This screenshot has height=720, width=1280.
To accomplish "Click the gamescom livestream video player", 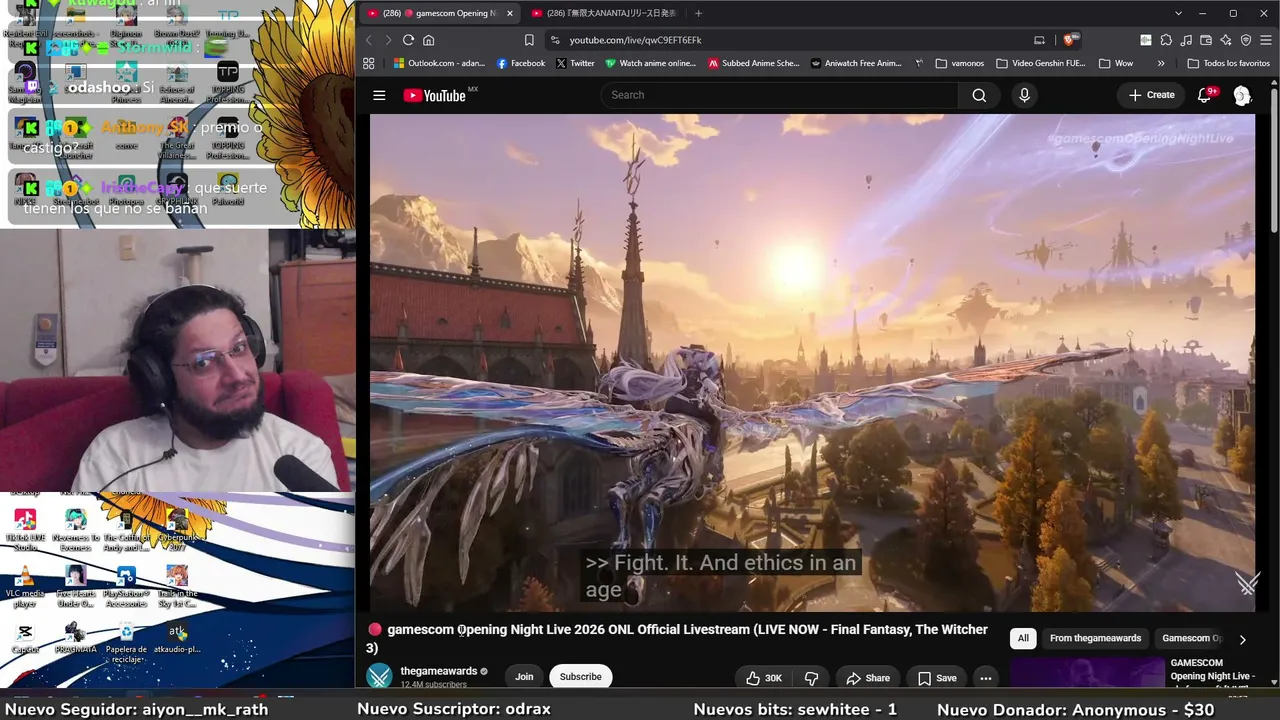I will coord(812,362).
